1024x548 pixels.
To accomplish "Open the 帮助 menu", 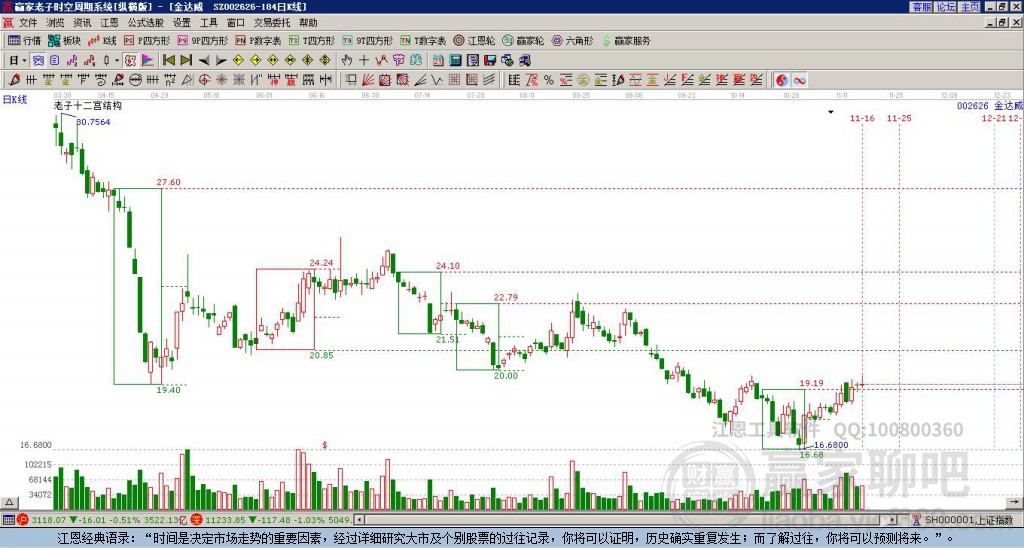I will pos(308,23).
